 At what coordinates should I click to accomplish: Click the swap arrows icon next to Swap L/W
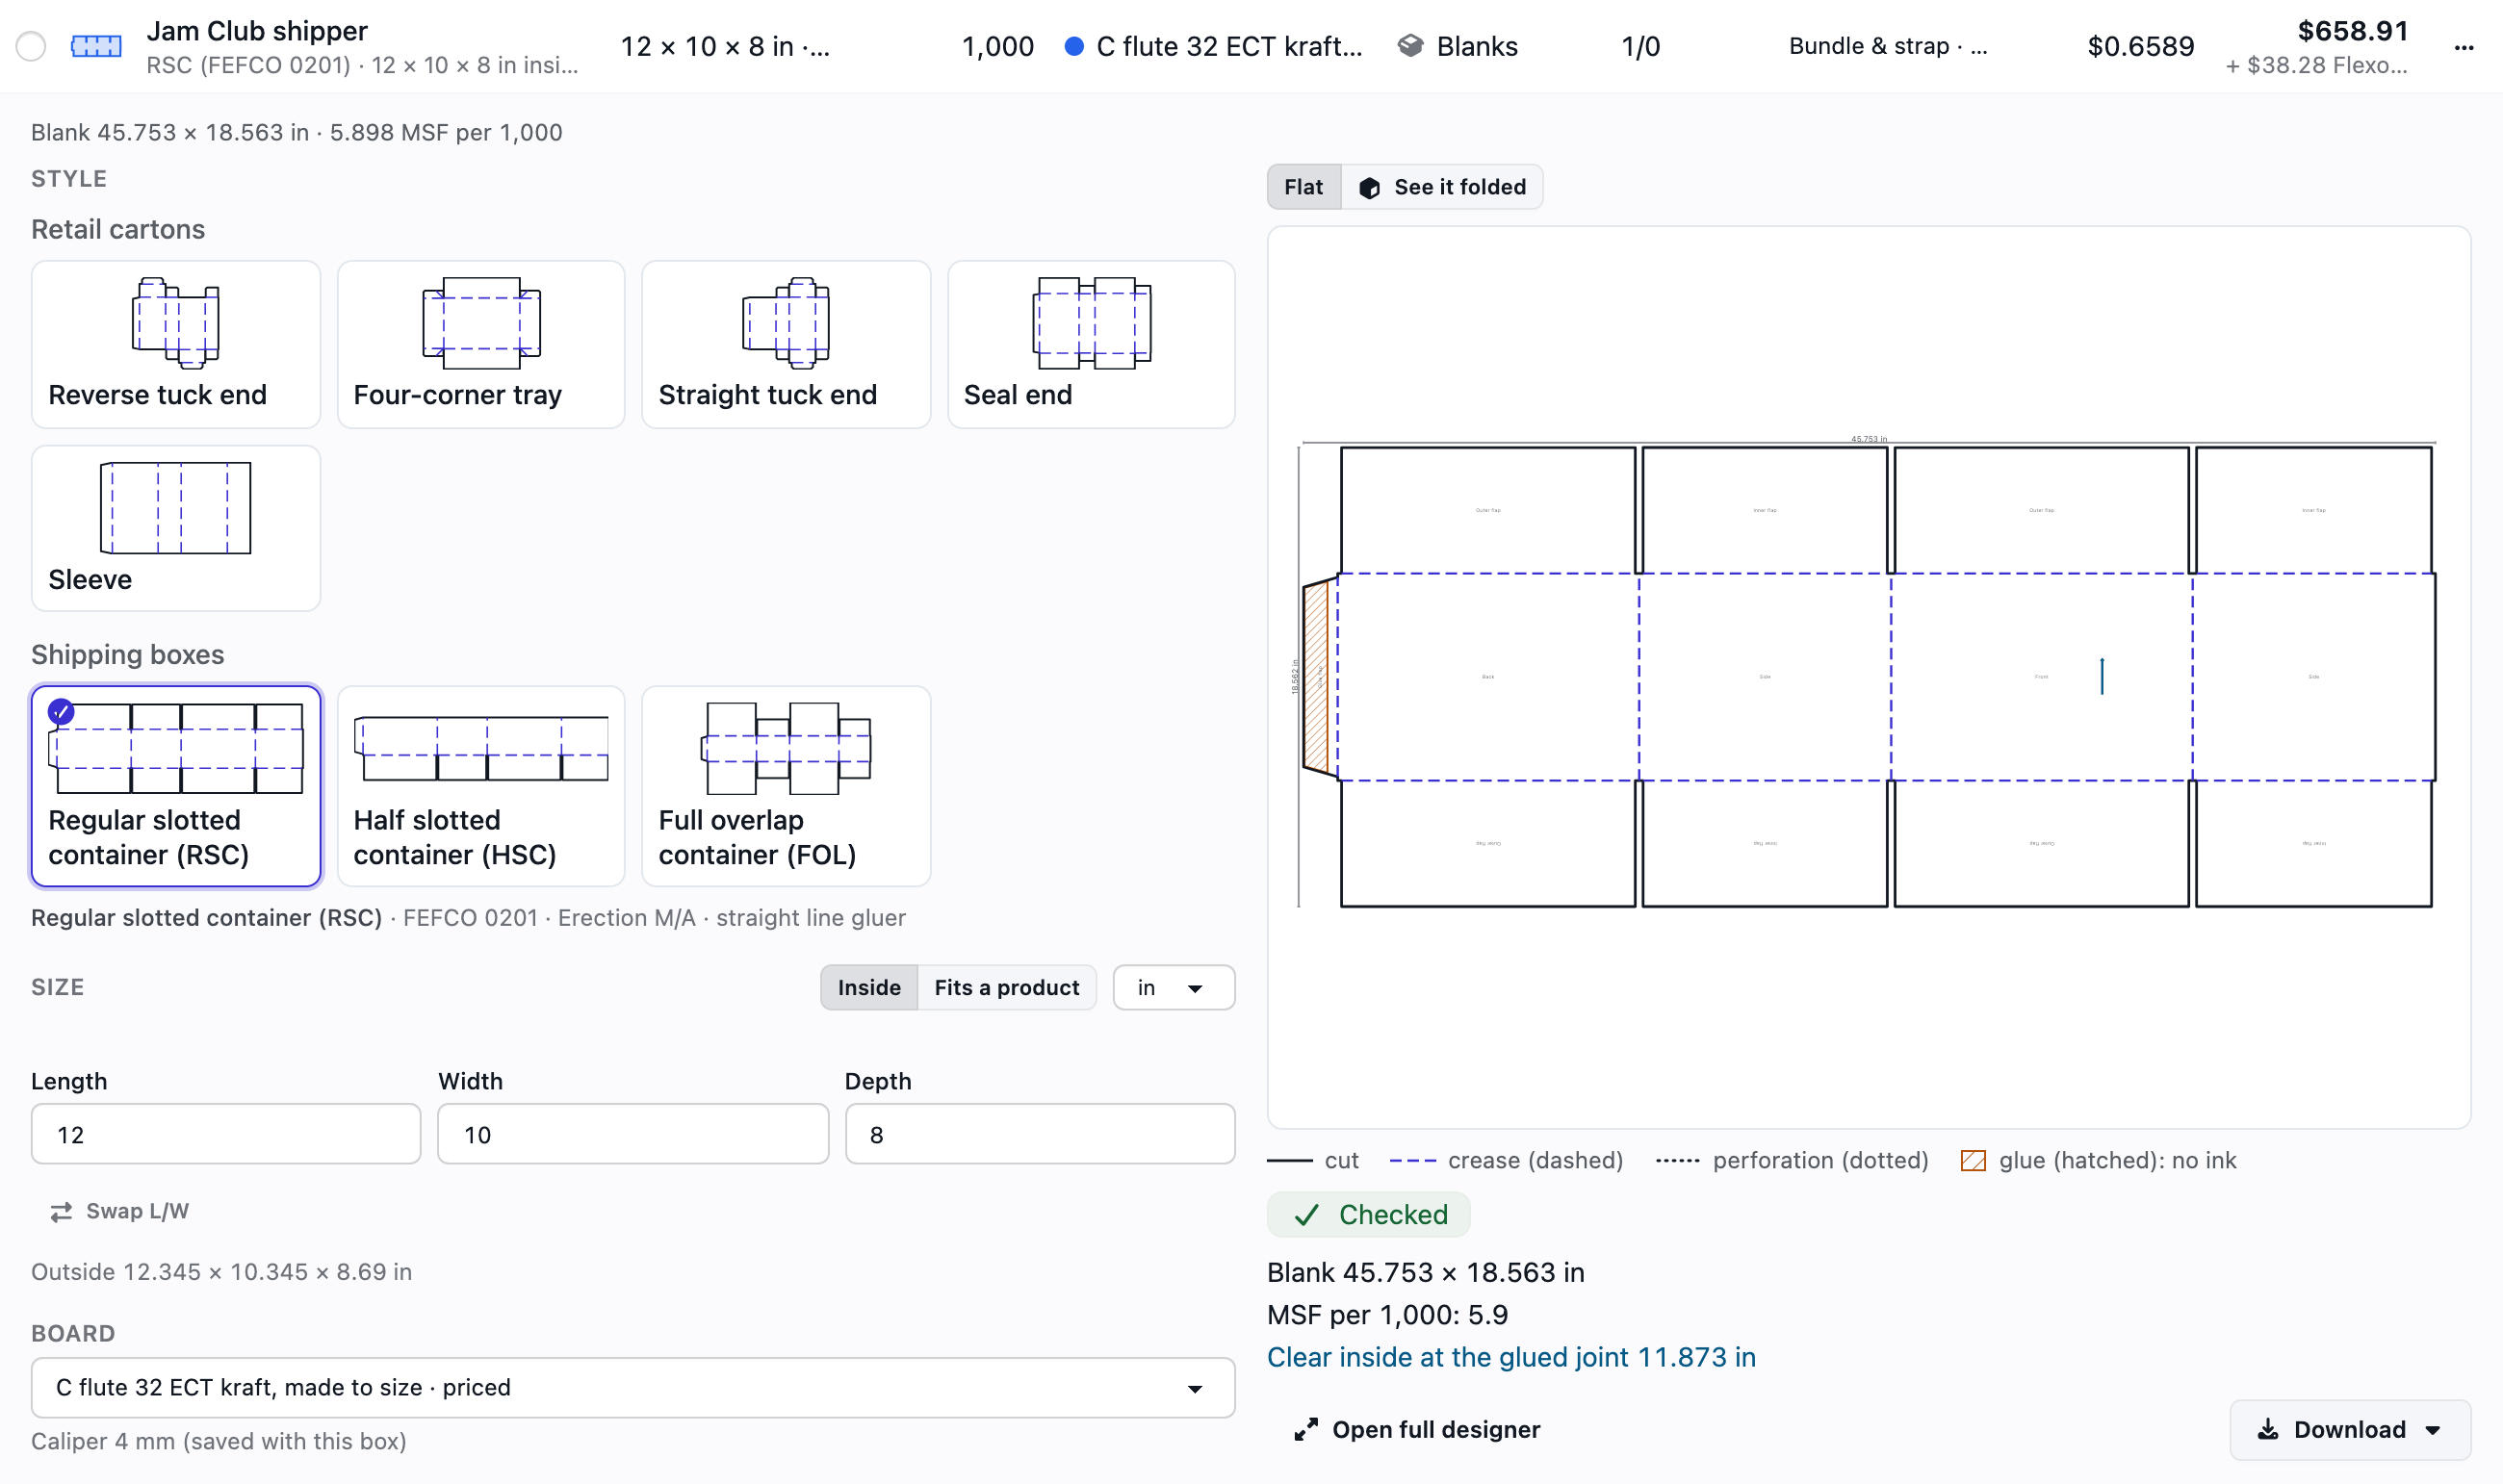(61, 1212)
